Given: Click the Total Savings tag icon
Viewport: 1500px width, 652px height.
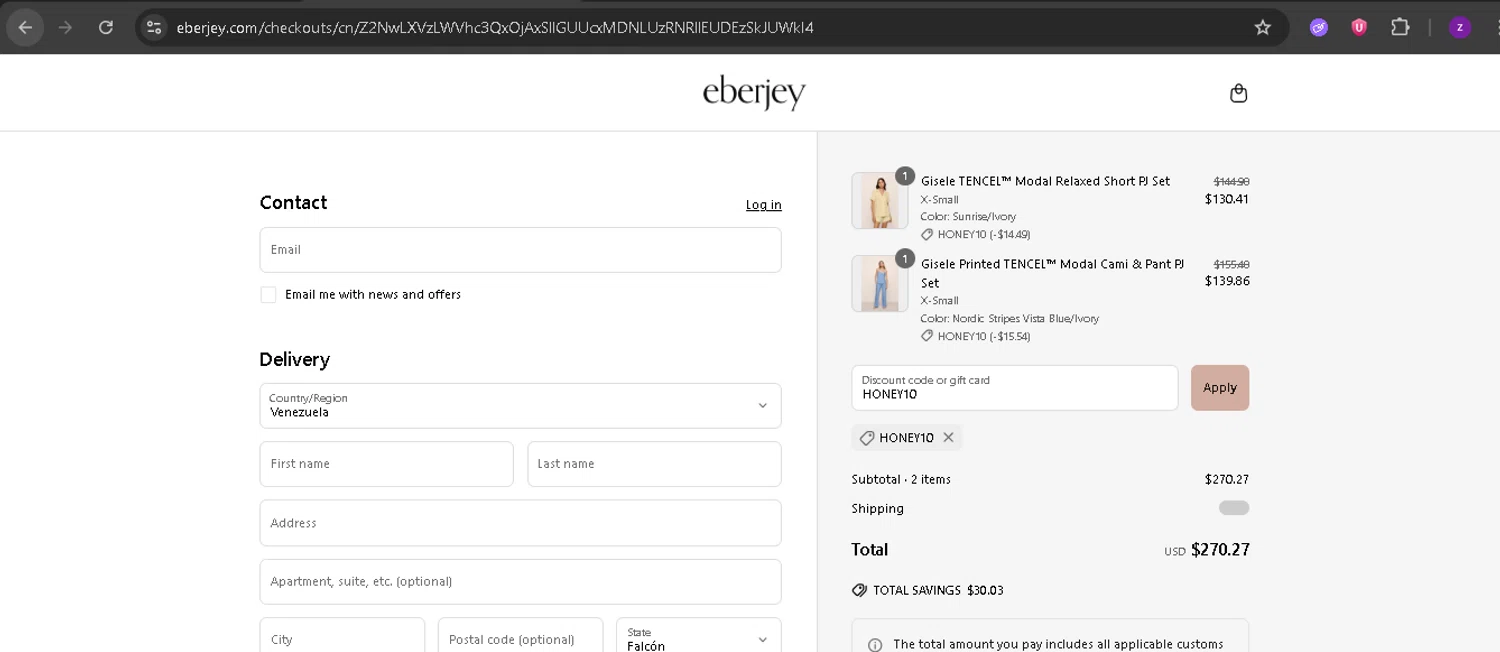Looking at the screenshot, I should pyautogui.click(x=859, y=590).
